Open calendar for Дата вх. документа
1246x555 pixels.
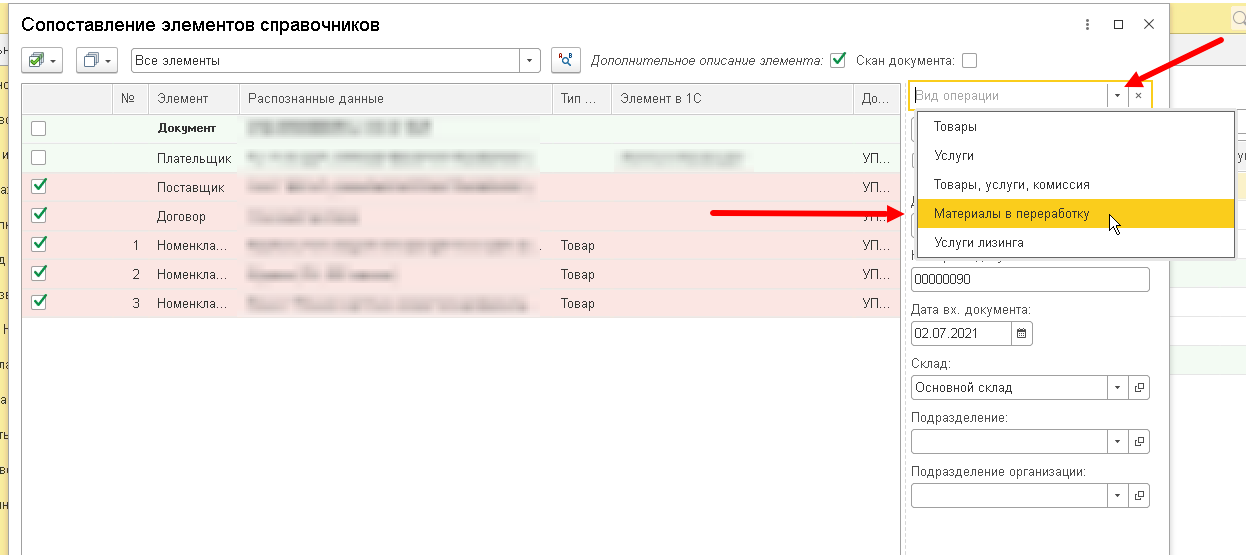[x=1021, y=334]
